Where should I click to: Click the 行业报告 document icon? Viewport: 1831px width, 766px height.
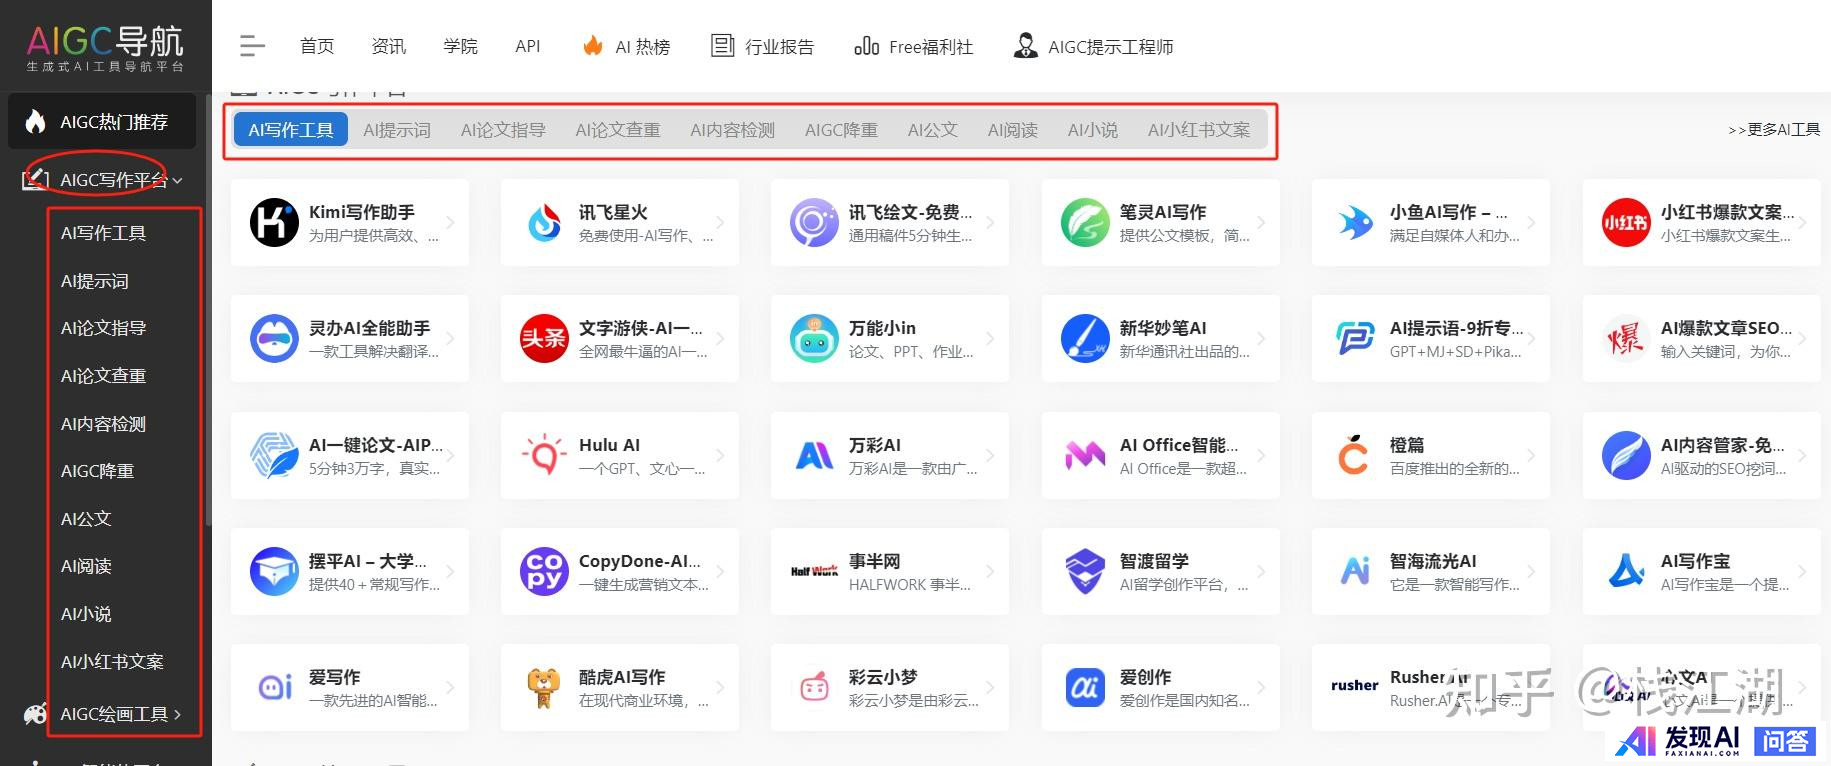[722, 46]
